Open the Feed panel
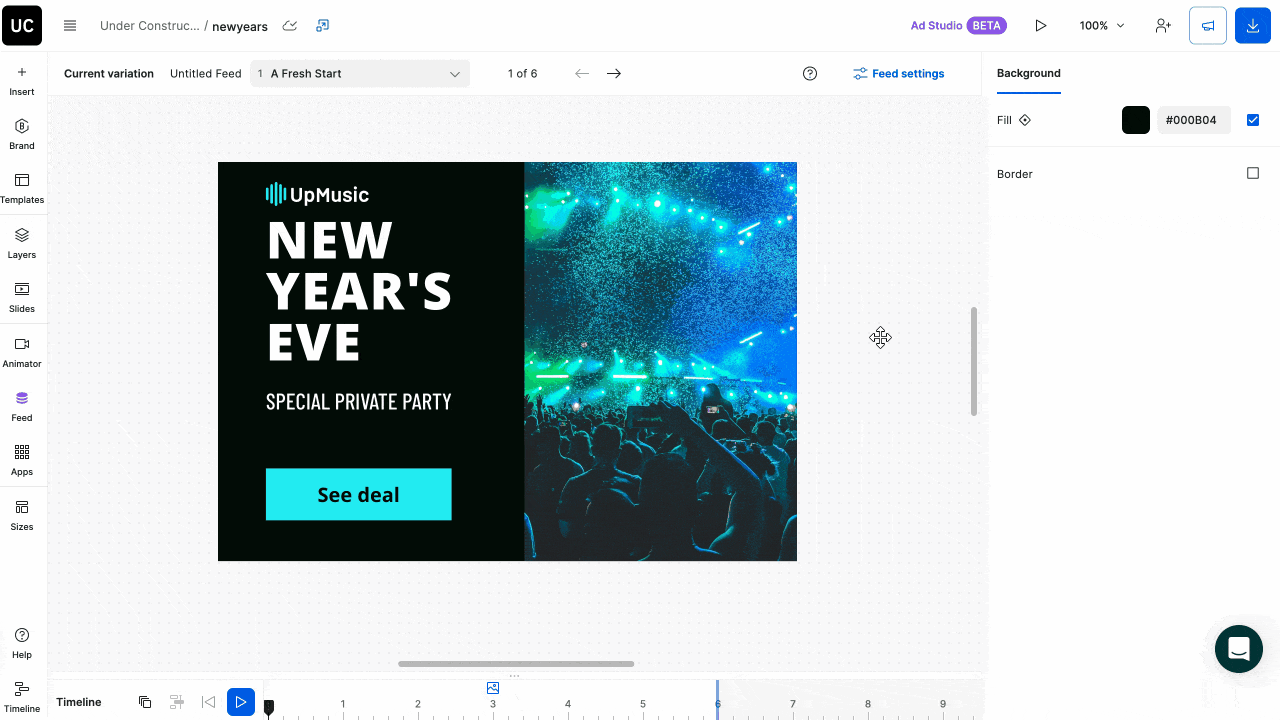1280x720 pixels. coord(22,407)
